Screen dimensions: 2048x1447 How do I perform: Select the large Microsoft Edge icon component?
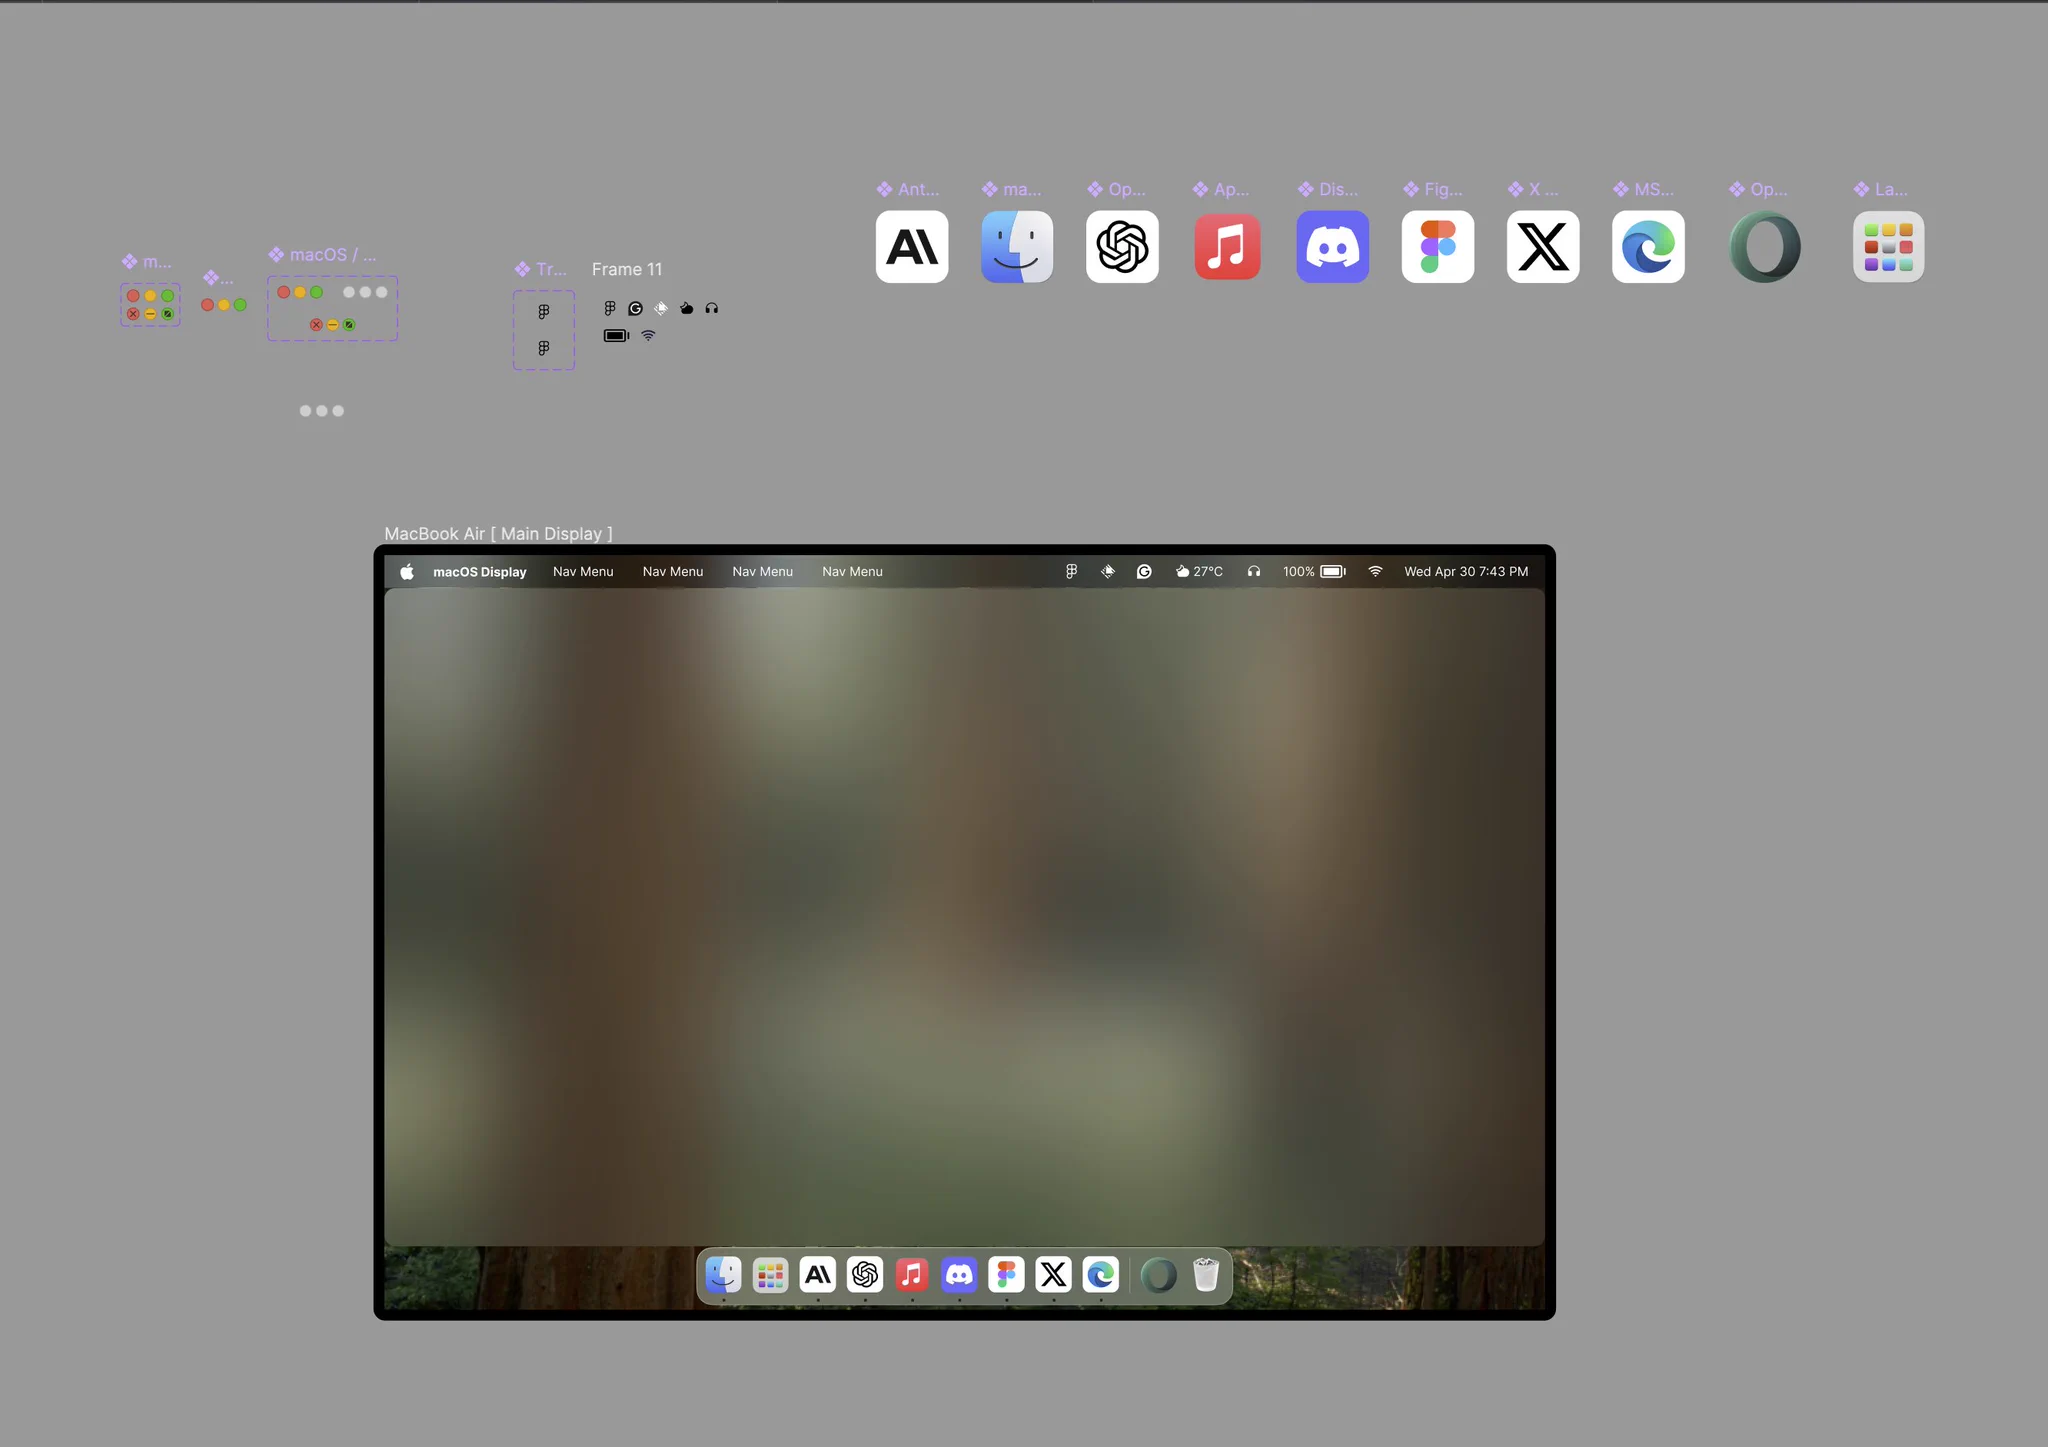point(1648,247)
